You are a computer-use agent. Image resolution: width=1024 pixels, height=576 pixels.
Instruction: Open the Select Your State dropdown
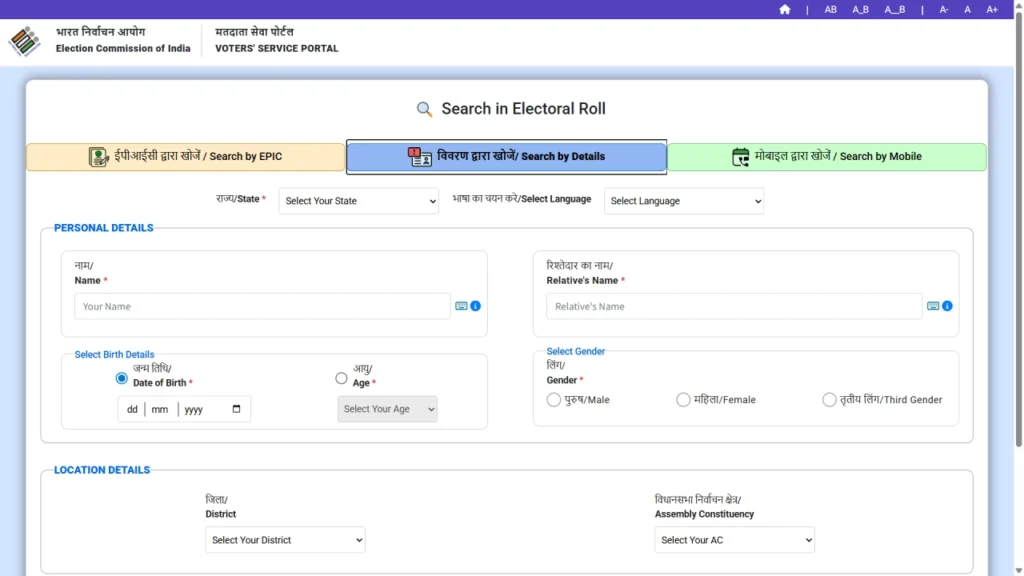click(x=358, y=201)
